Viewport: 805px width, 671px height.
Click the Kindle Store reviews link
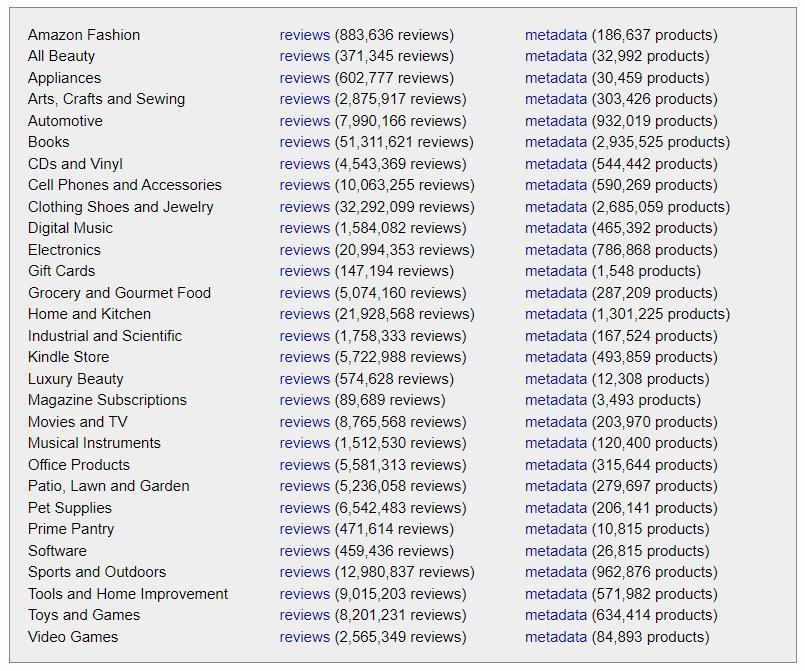pyautogui.click(x=304, y=357)
